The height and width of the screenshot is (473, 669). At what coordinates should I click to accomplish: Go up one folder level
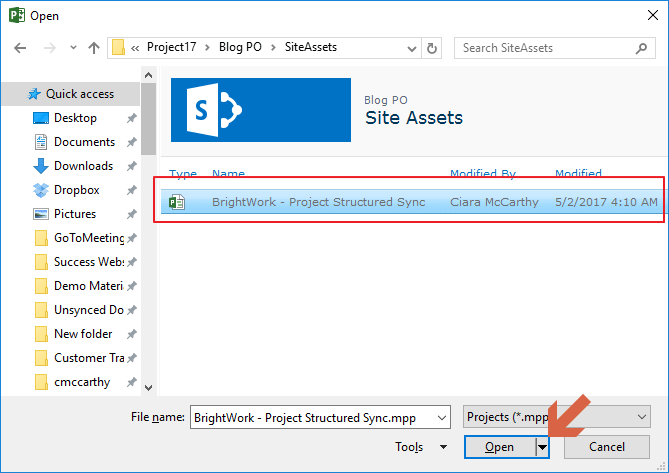point(94,48)
